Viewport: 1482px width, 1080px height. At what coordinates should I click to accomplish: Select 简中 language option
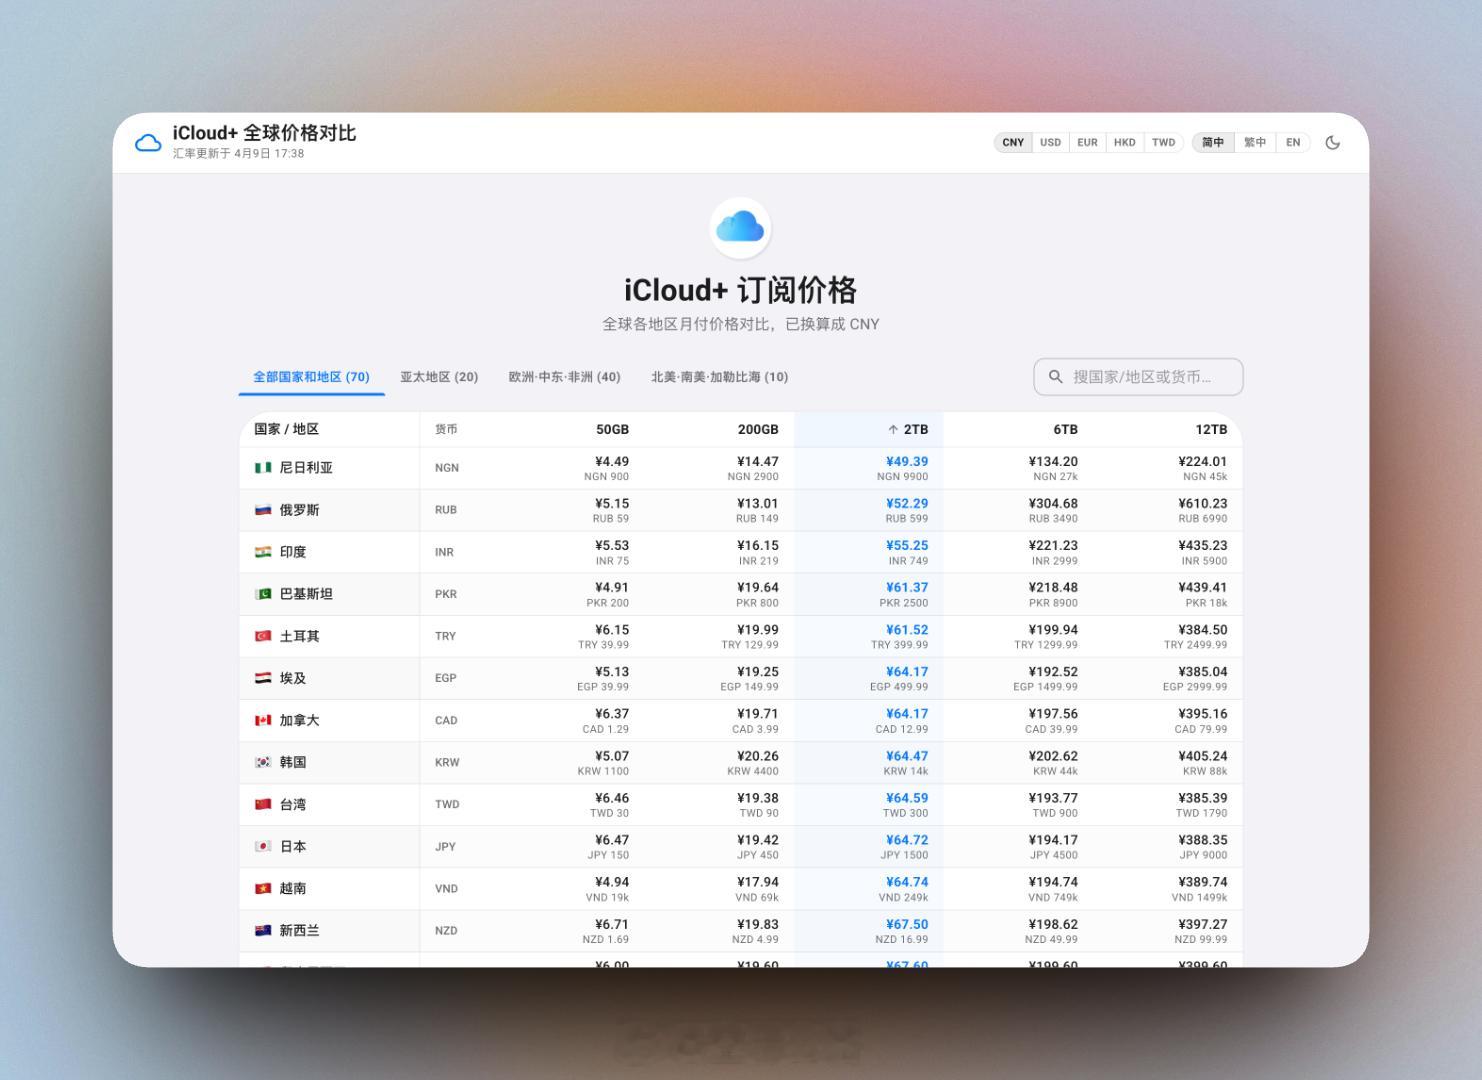click(x=1213, y=142)
